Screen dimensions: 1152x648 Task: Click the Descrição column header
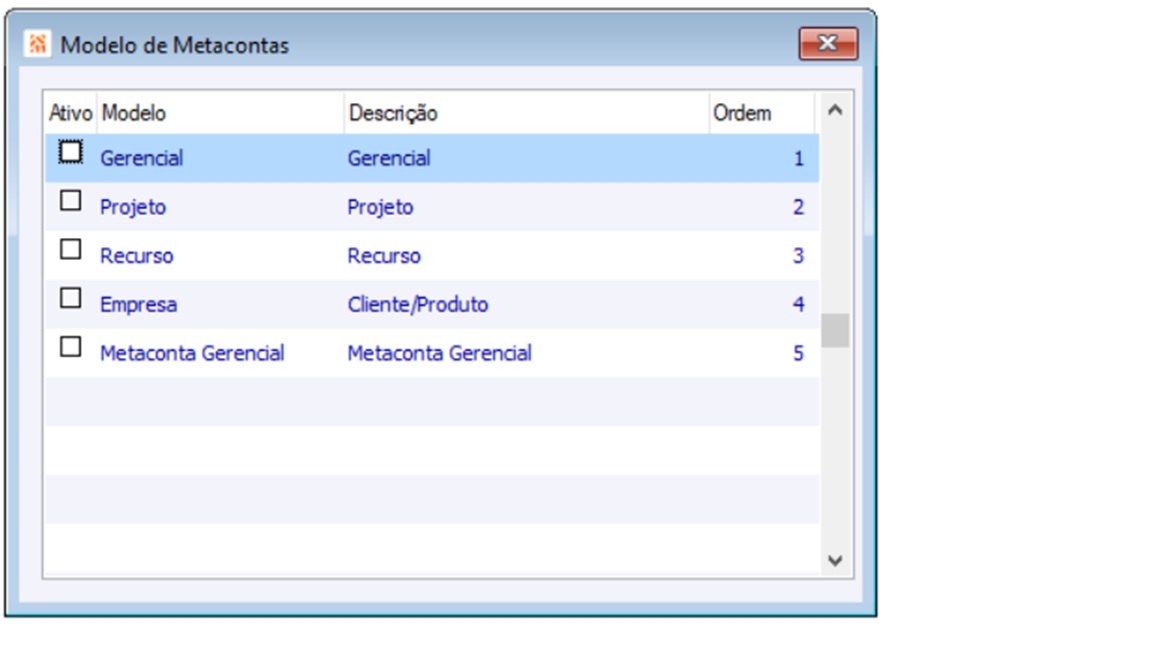[x=526, y=113]
